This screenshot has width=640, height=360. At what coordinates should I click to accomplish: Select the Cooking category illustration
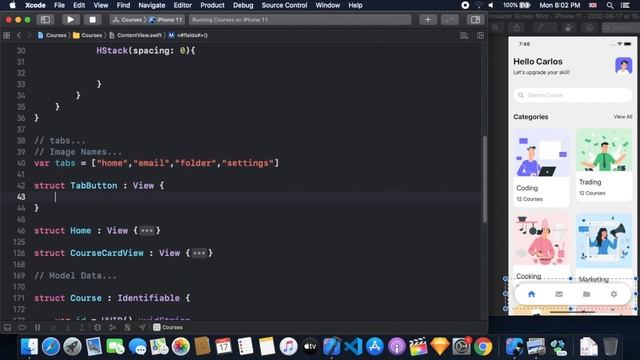click(x=541, y=240)
